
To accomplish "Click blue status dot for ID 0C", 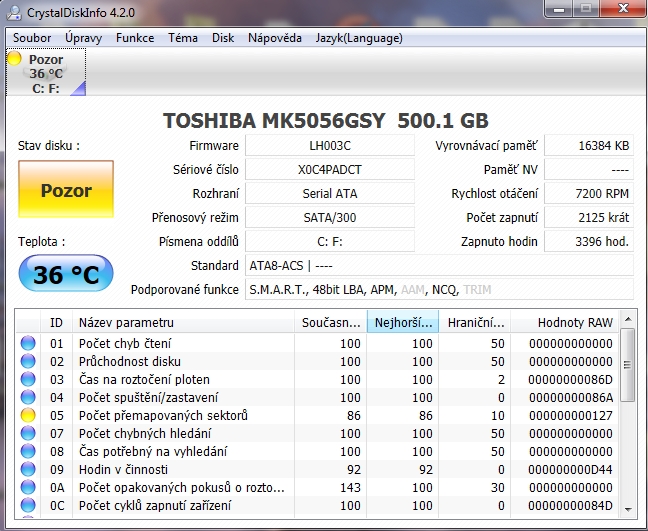I will click(28, 505).
